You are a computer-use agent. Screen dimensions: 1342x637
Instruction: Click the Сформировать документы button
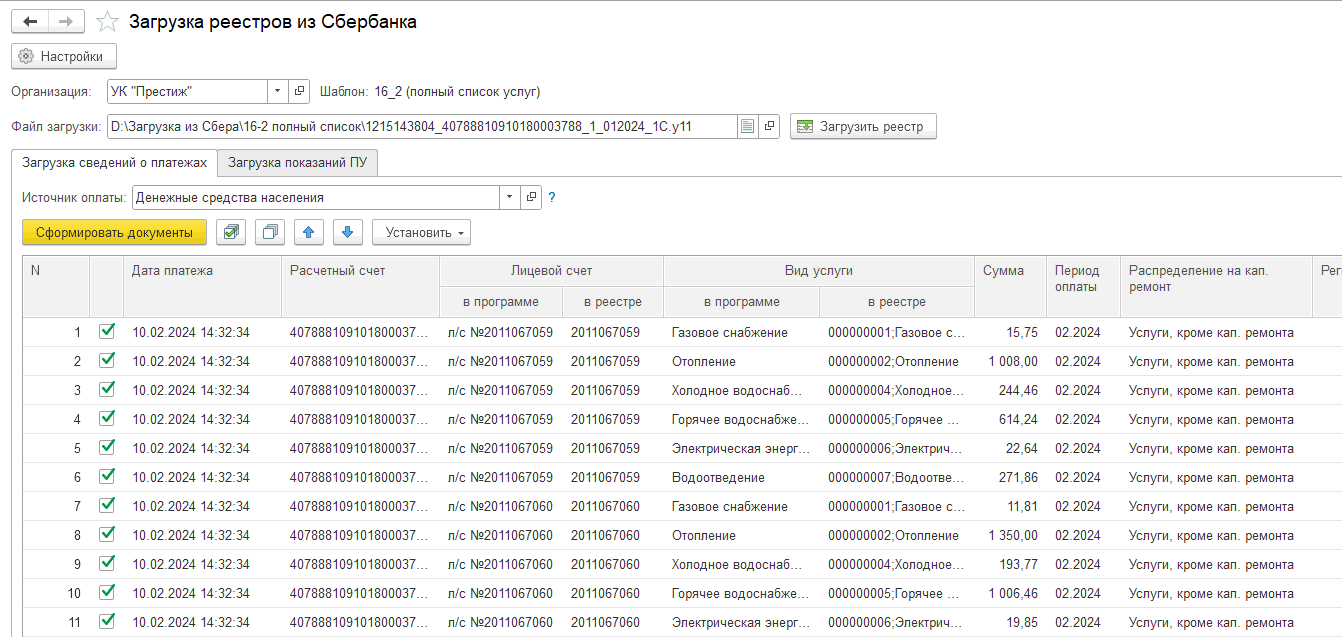point(114,232)
